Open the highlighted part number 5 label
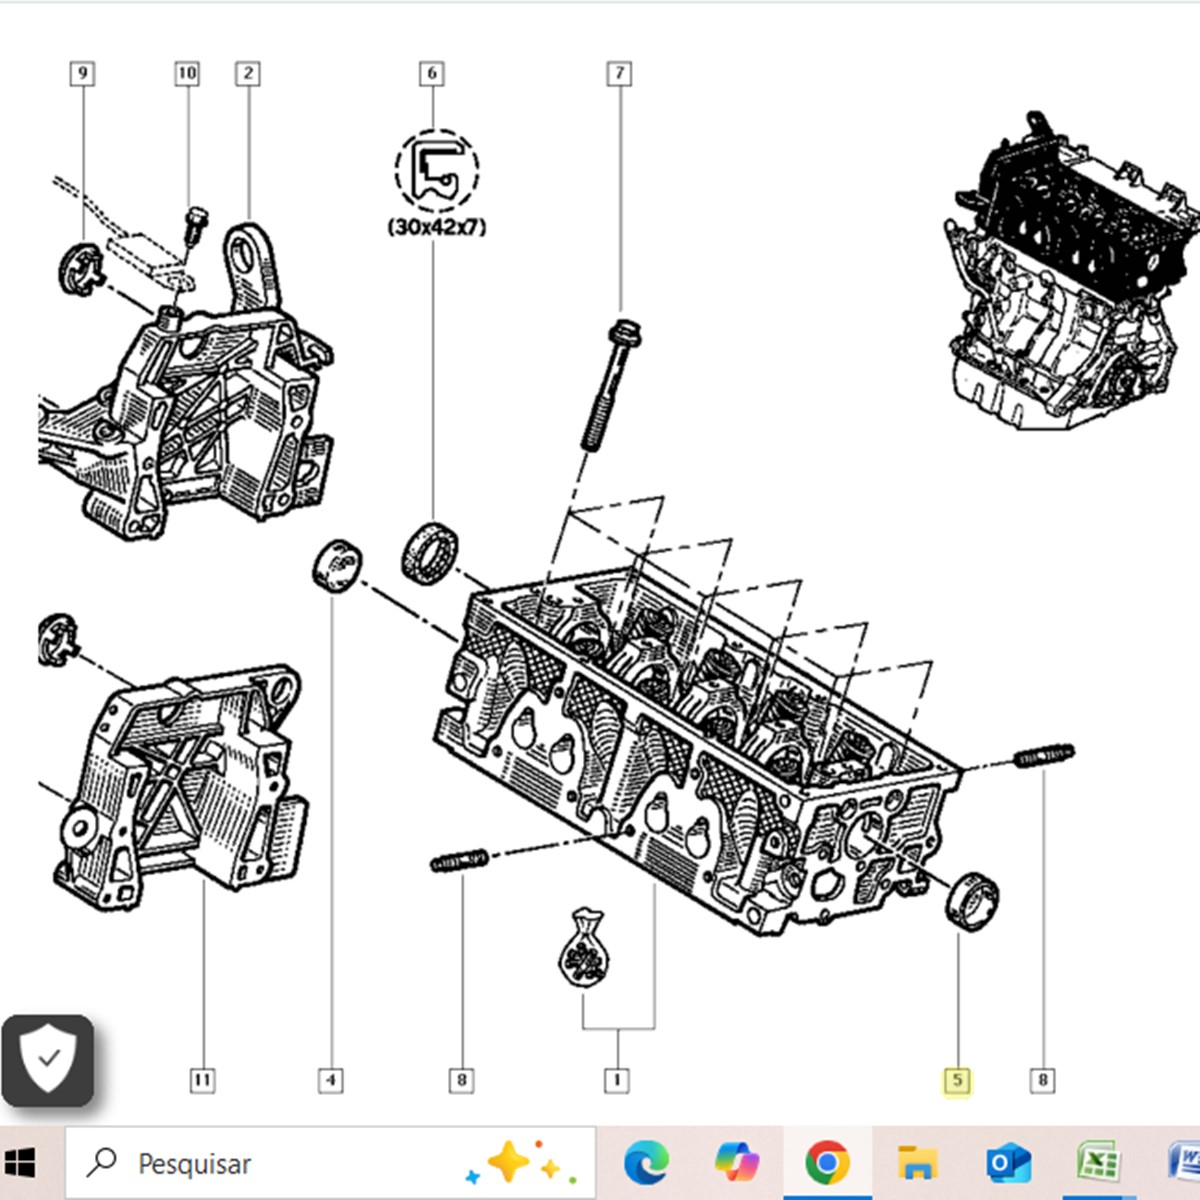The height and width of the screenshot is (1200, 1200). pyautogui.click(x=957, y=1080)
